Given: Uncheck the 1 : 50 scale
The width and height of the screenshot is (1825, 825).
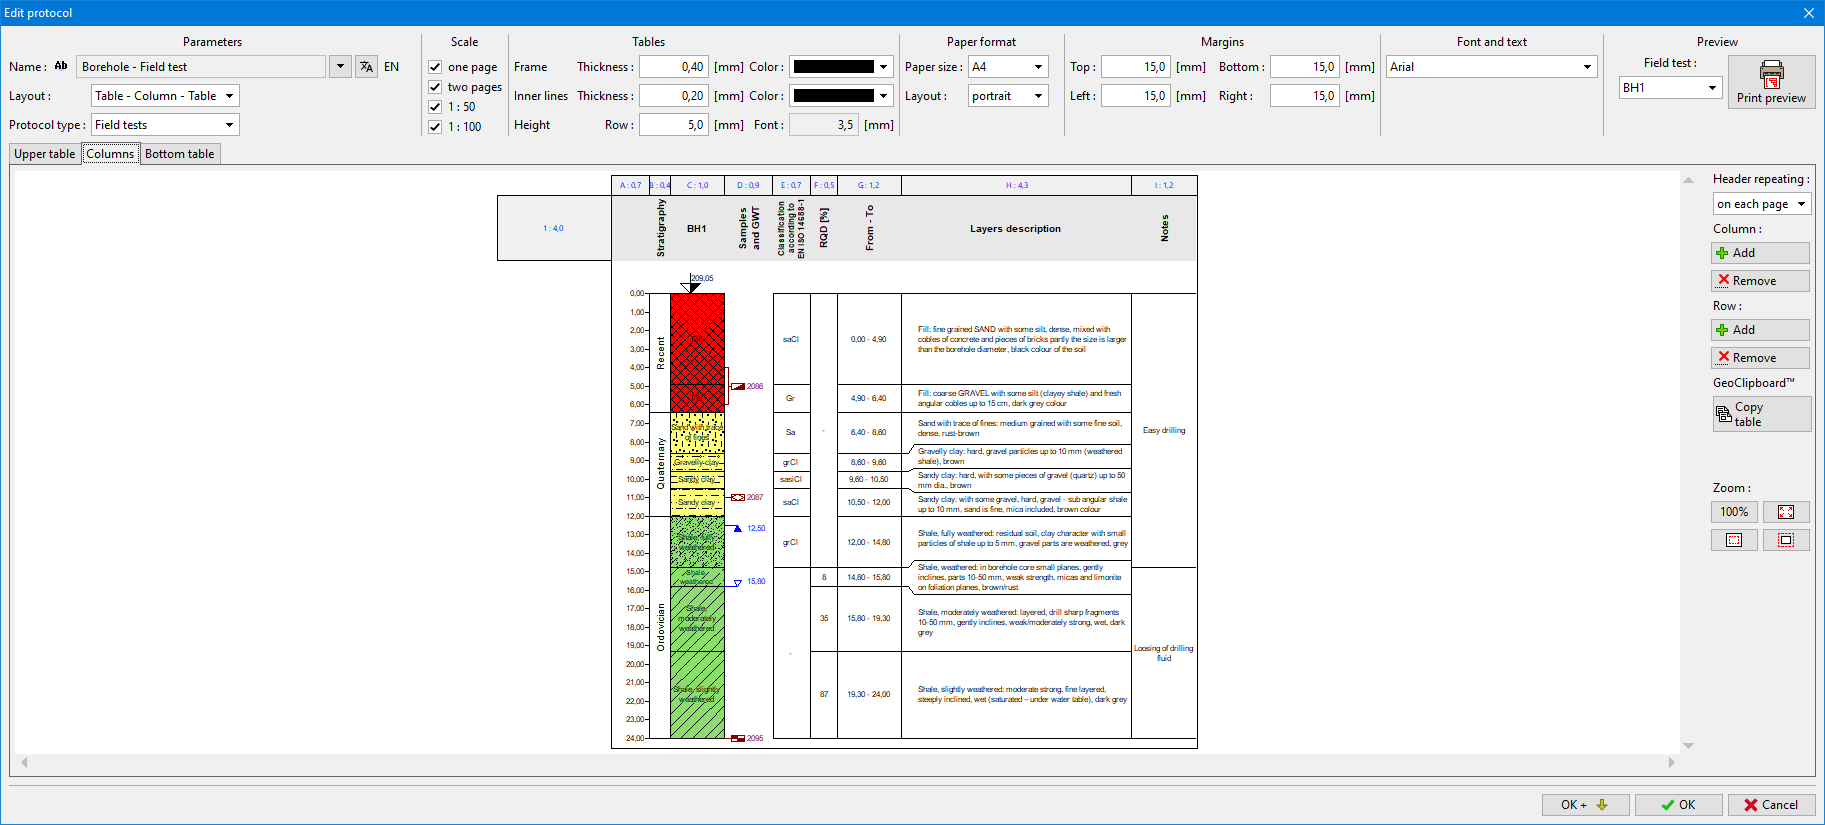Looking at the screenshot, I should point(435,107).
